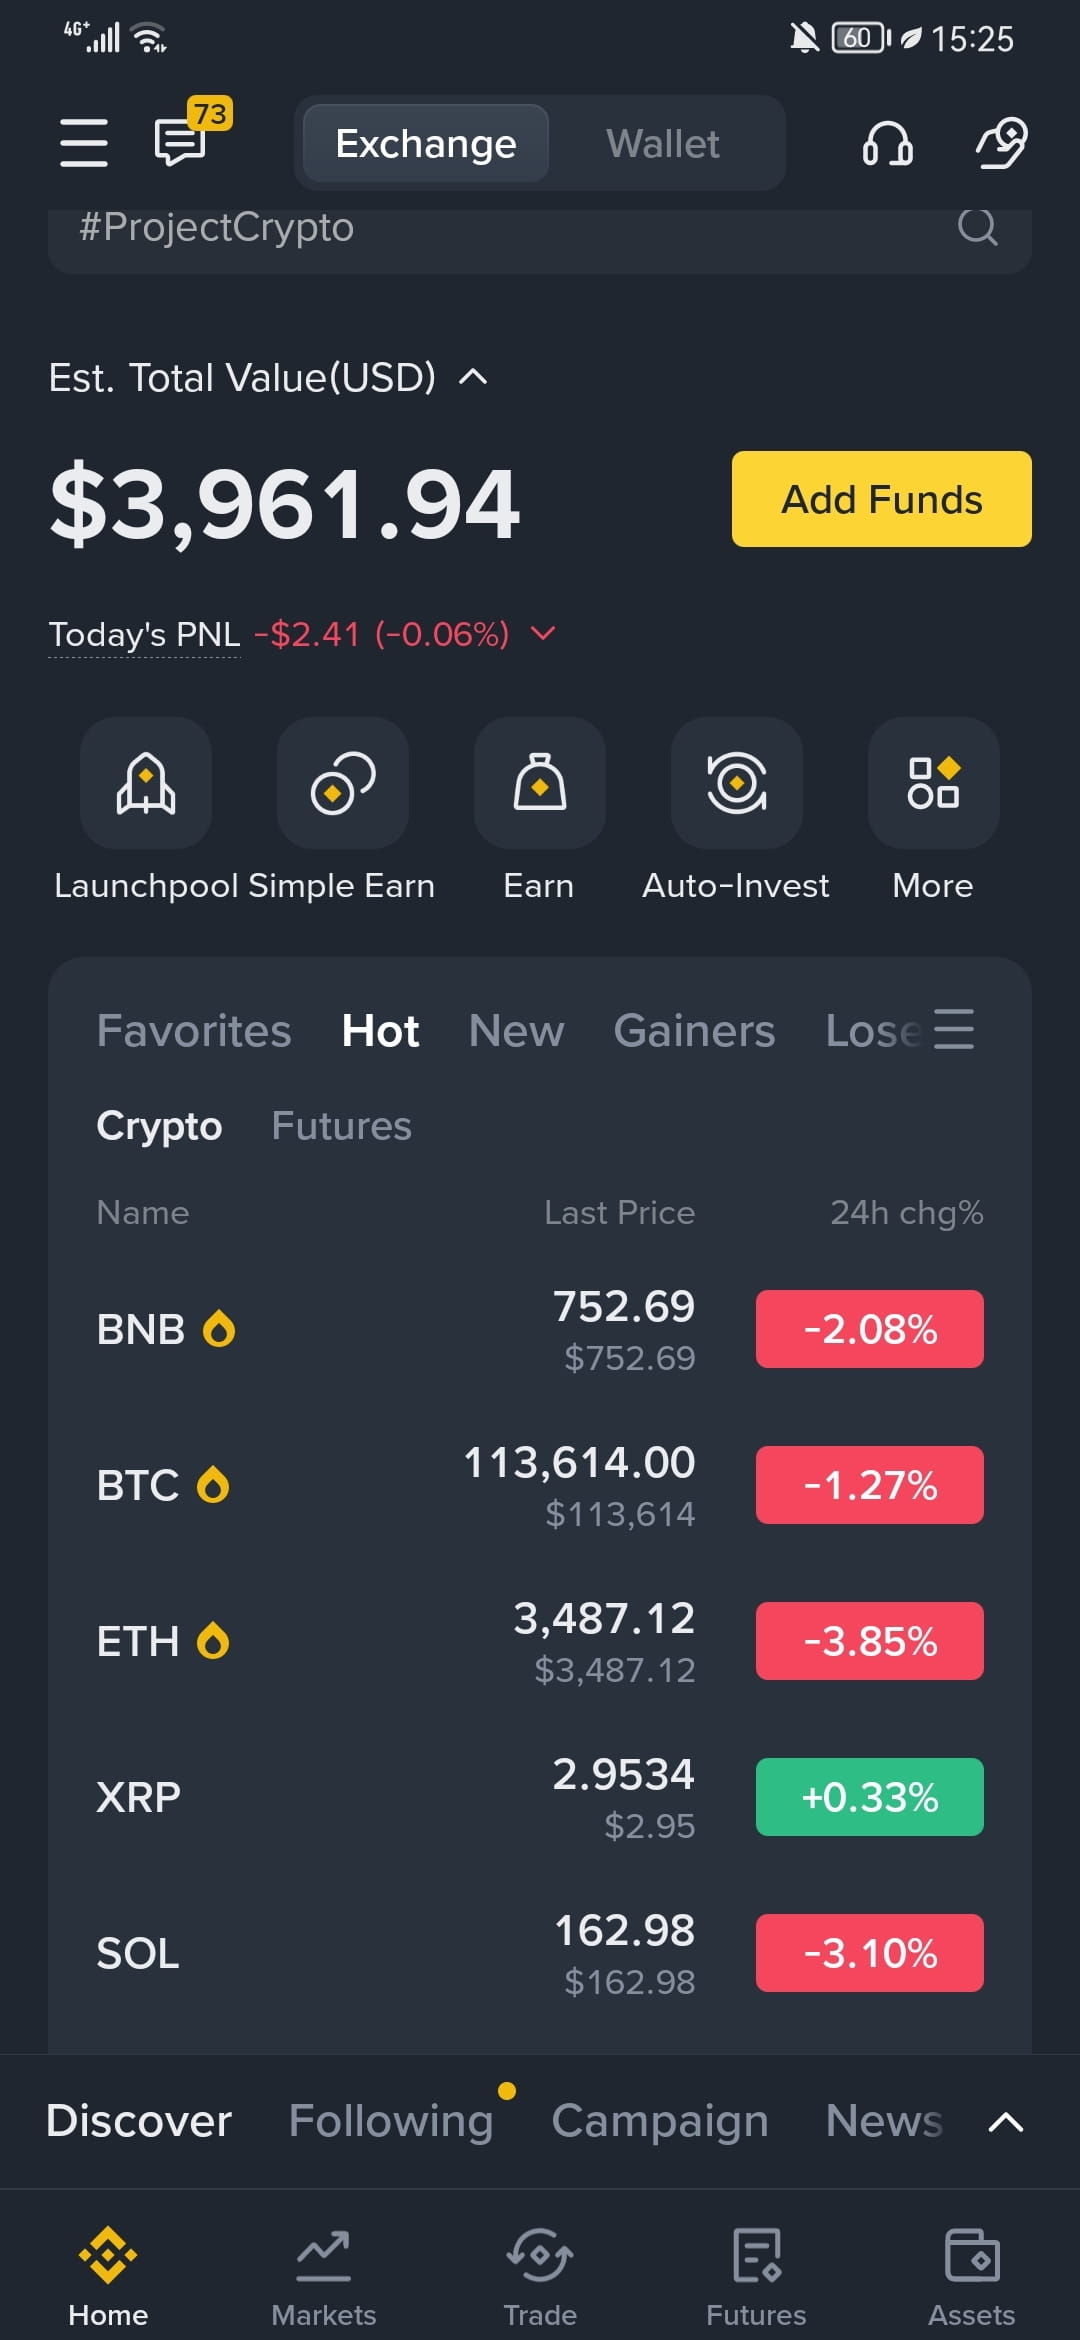Open the hamburger side menu
1080x2340 pixels.
click(x=84, y=142)
